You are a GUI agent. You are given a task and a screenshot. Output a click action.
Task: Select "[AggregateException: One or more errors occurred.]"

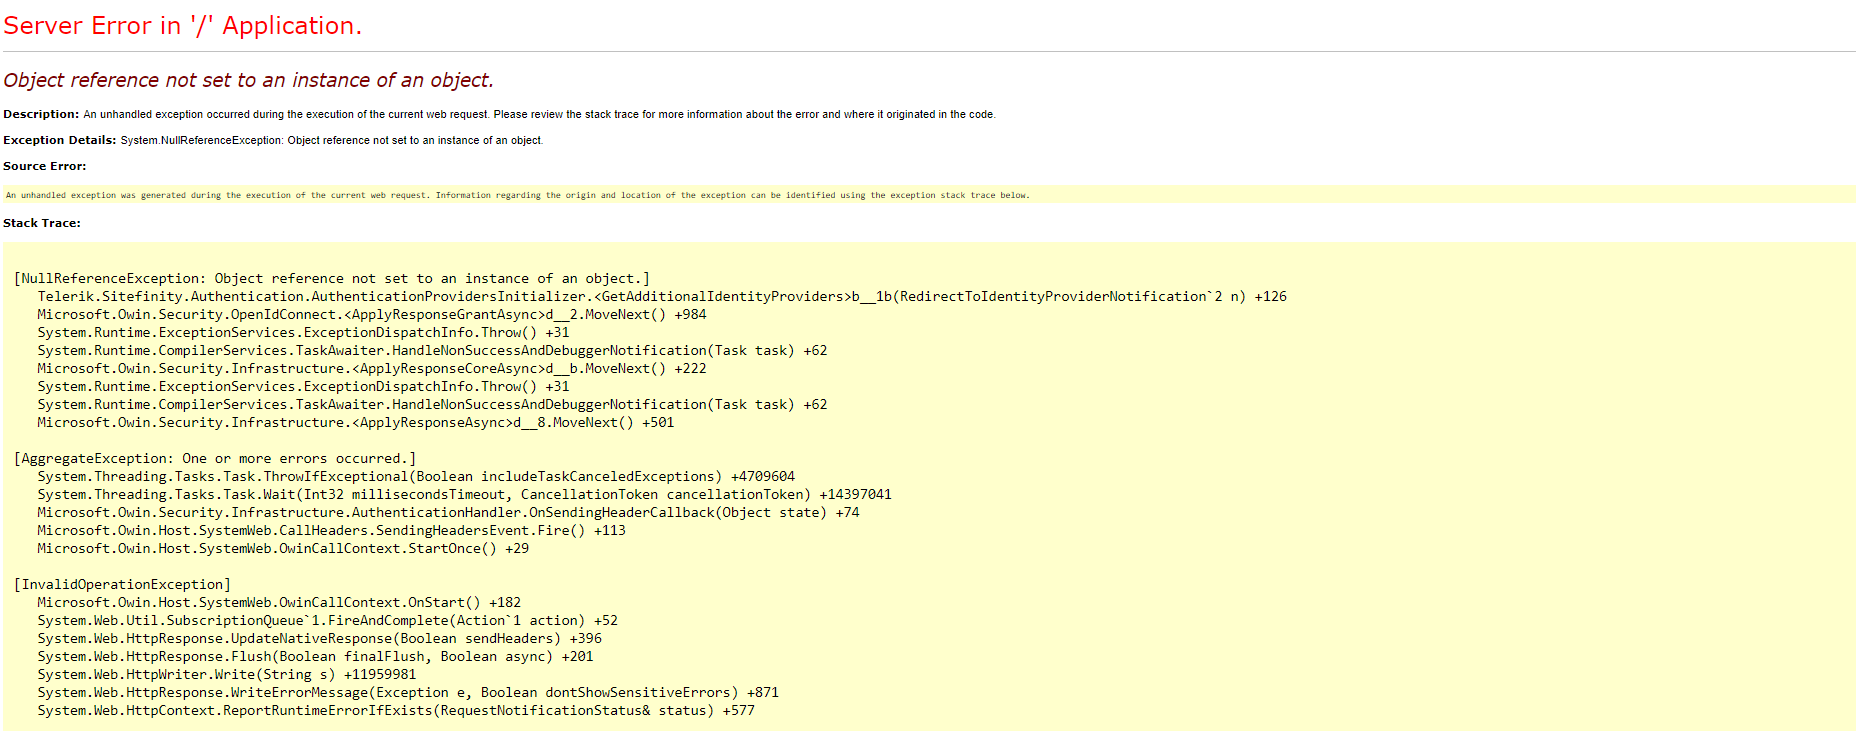(215, 459)
